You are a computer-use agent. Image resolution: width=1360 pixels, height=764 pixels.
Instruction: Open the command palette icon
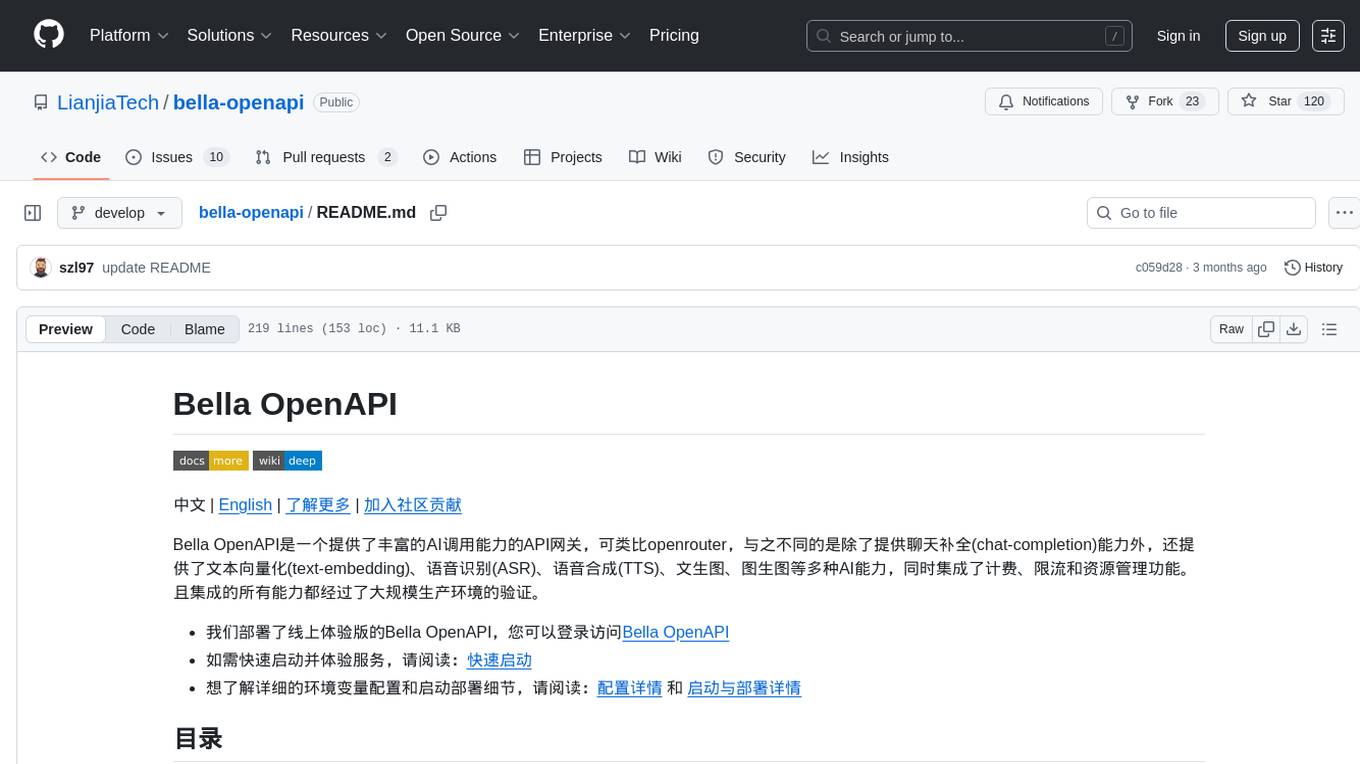coord(1328,35)
